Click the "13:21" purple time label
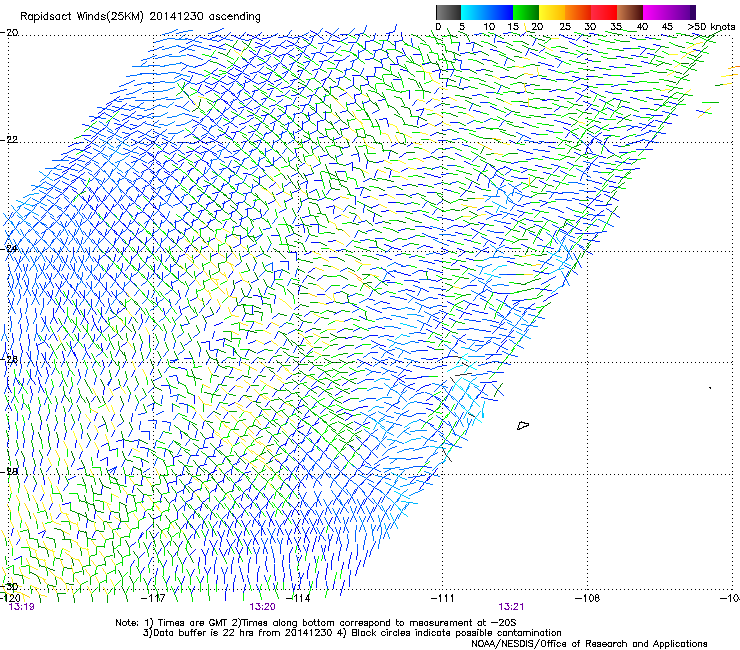Screen dimensions: 740x650 pyautogui.click(x=511, y=607)
